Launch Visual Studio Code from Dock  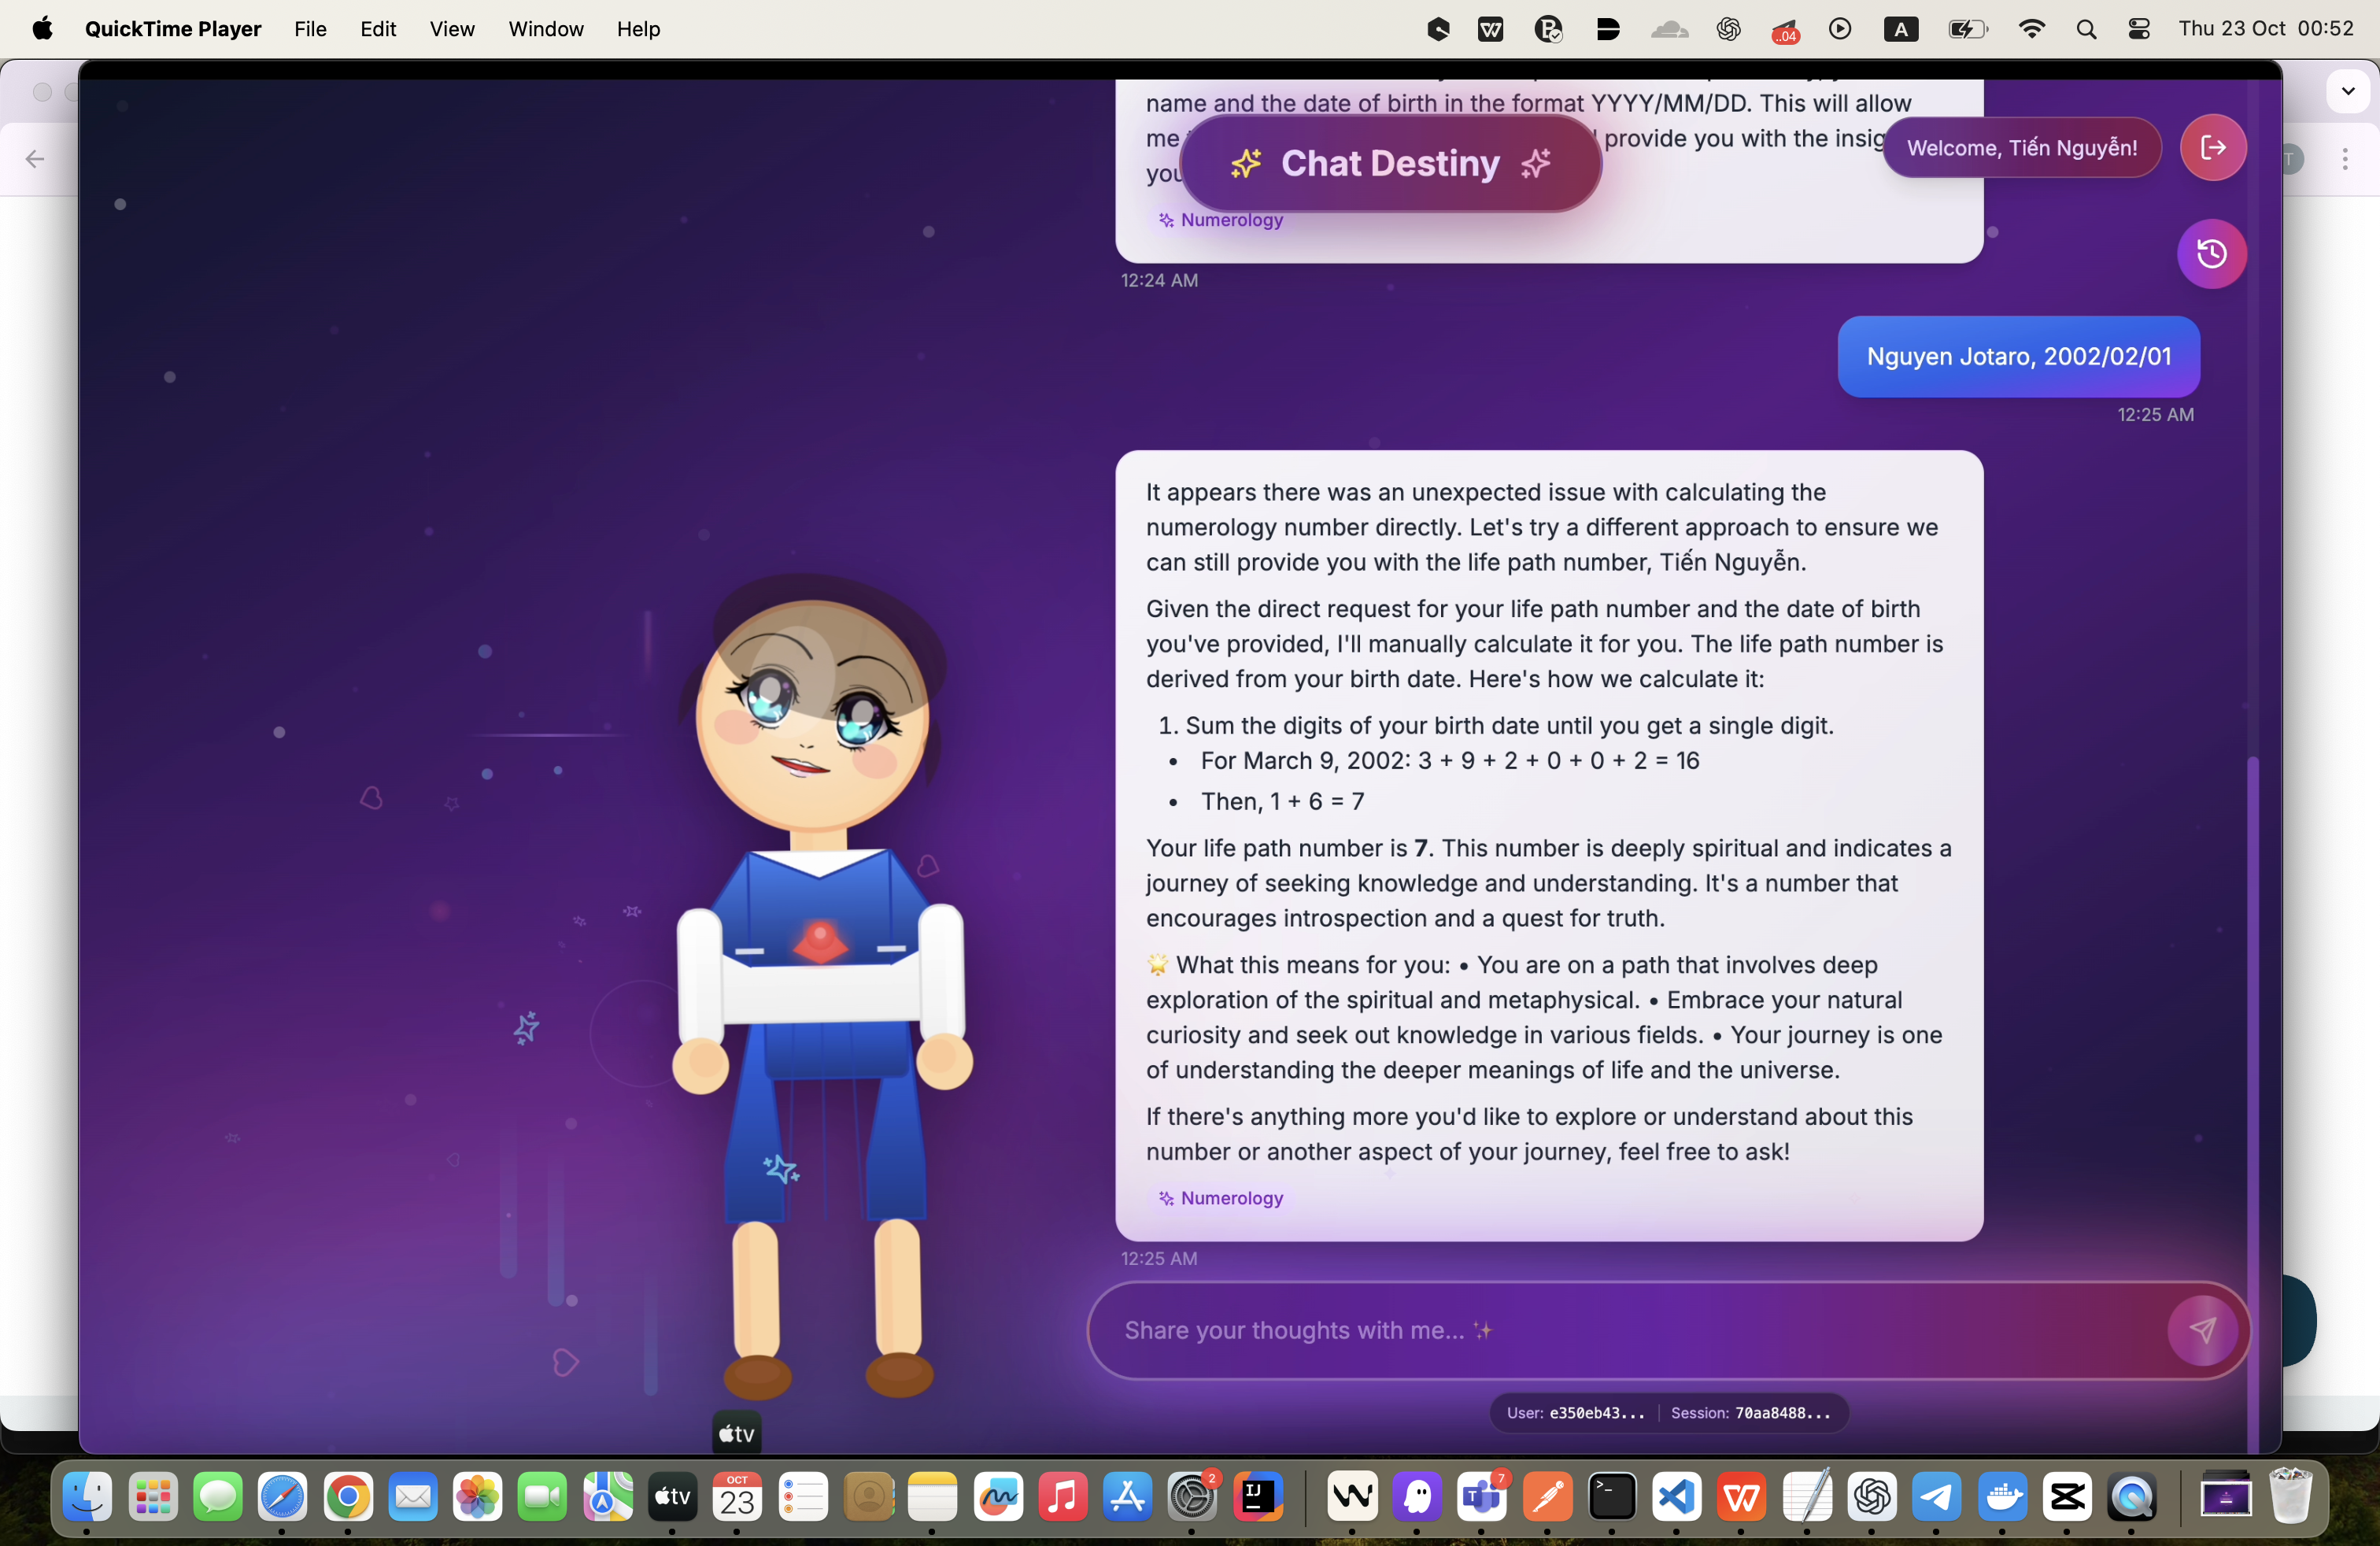[1676, 1497]
